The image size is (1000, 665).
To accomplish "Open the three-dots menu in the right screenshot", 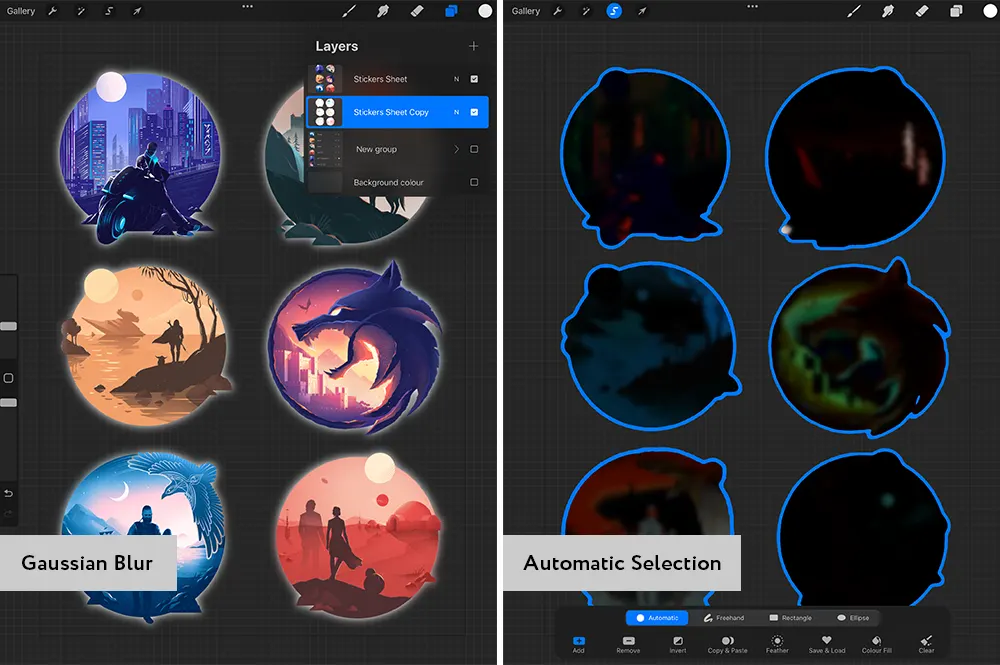I will coord(753,6).
